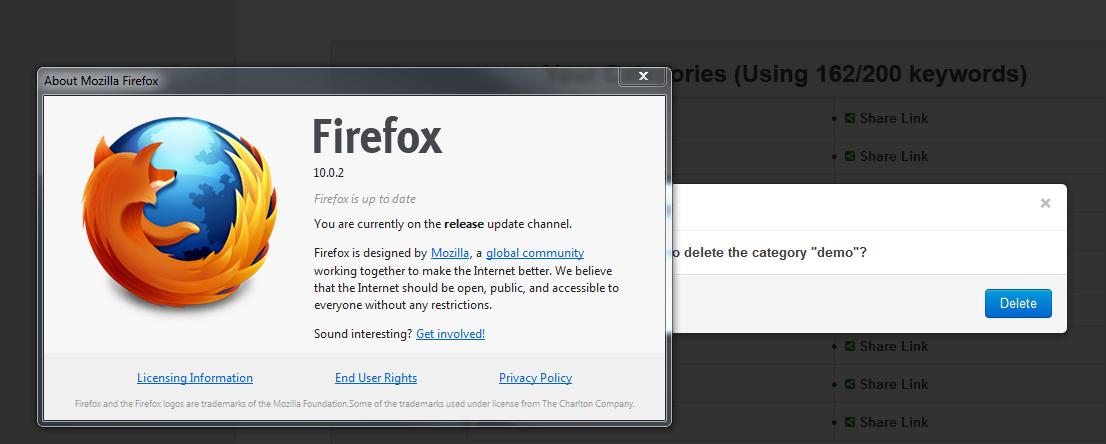Image resolution: width=1106 pixels, height=444 pixels.
Task: Click the topmost Share Link text
Action: [894, 119]
